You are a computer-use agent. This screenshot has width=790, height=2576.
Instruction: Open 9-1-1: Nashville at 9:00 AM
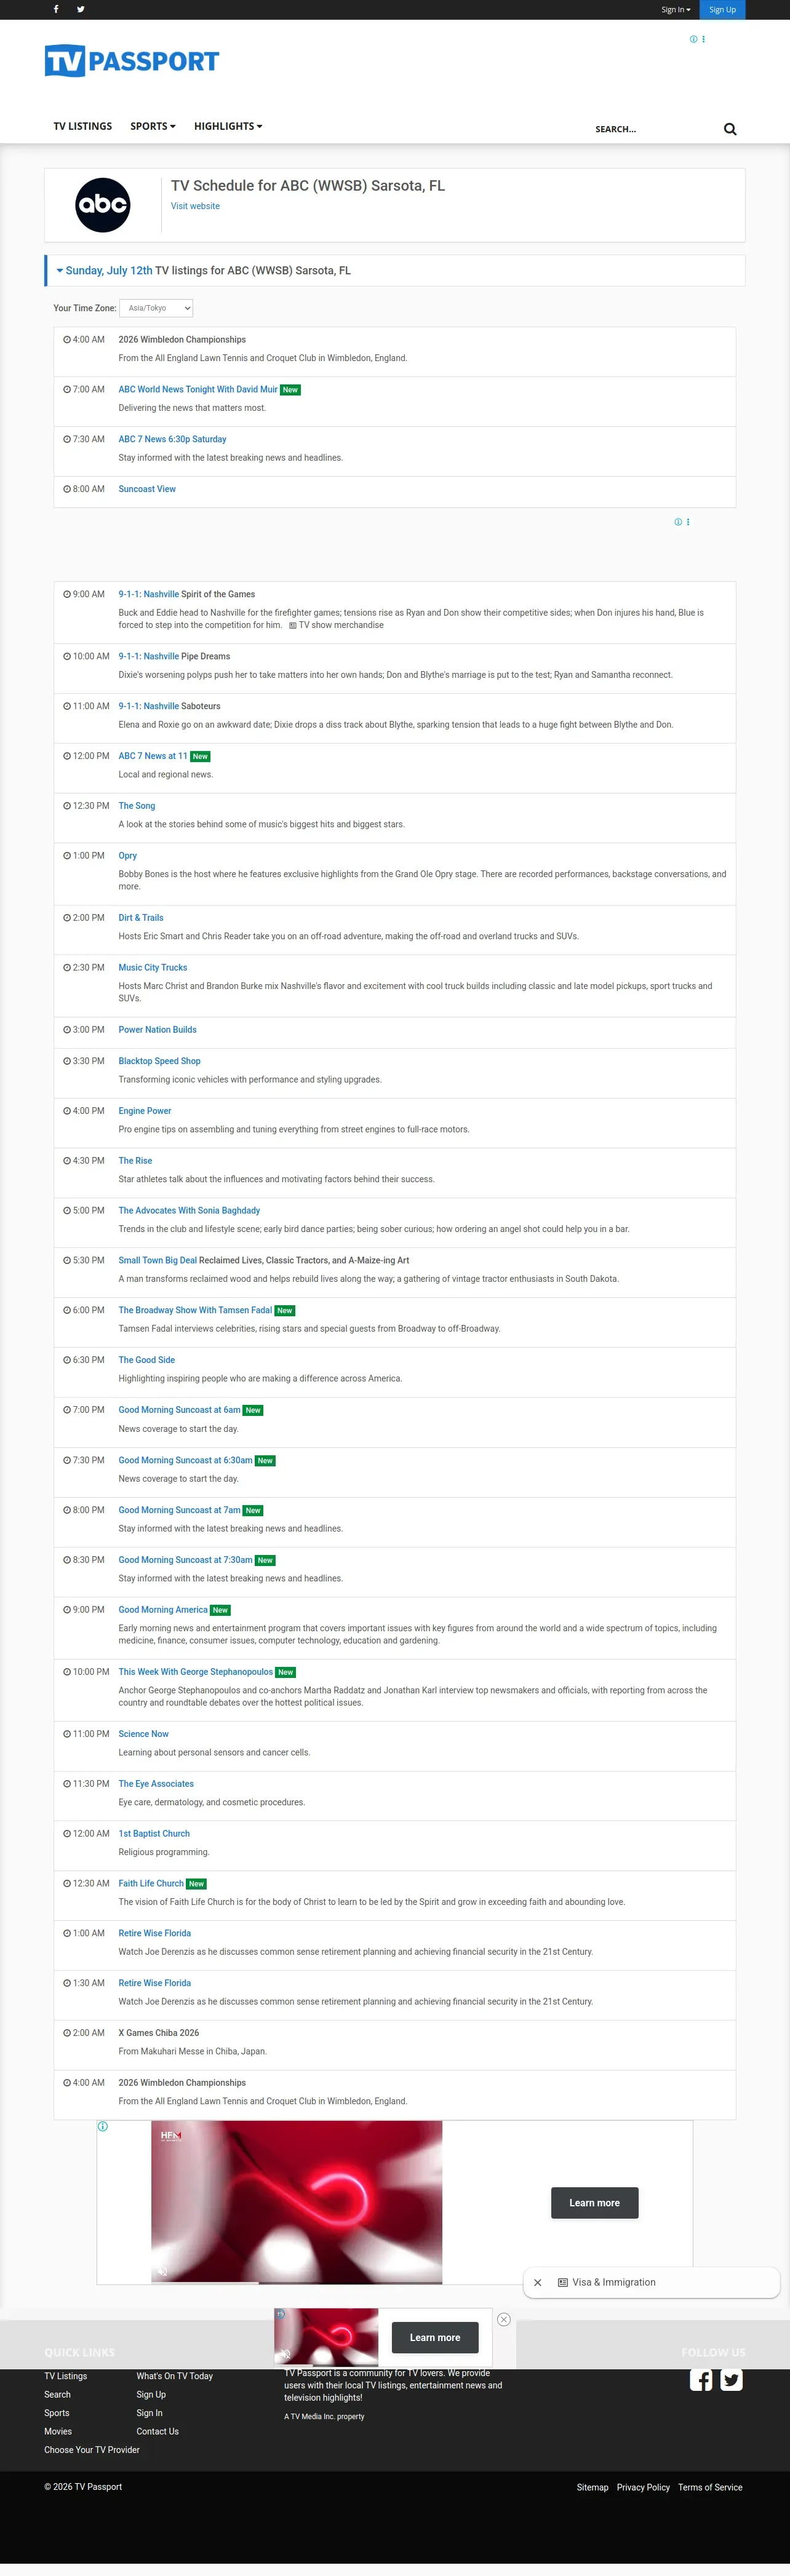148,594
